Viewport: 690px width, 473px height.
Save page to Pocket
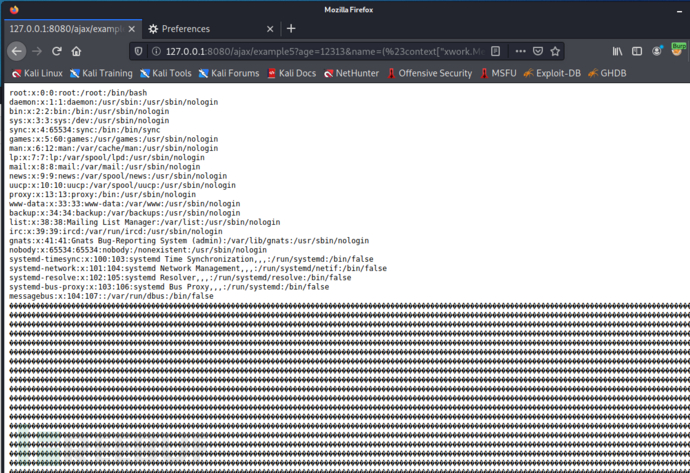pyautogui.click(x=537, y=51)
